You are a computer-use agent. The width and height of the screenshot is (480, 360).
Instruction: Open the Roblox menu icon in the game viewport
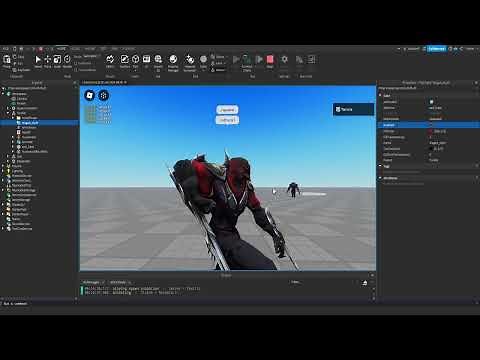[x=90, y=95]
